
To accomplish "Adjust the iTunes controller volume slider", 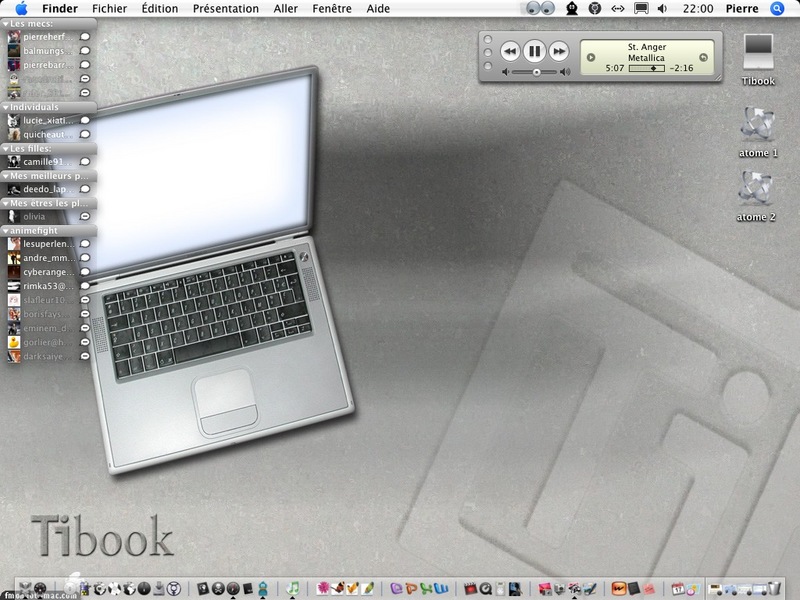I will [x=535, y=72].
